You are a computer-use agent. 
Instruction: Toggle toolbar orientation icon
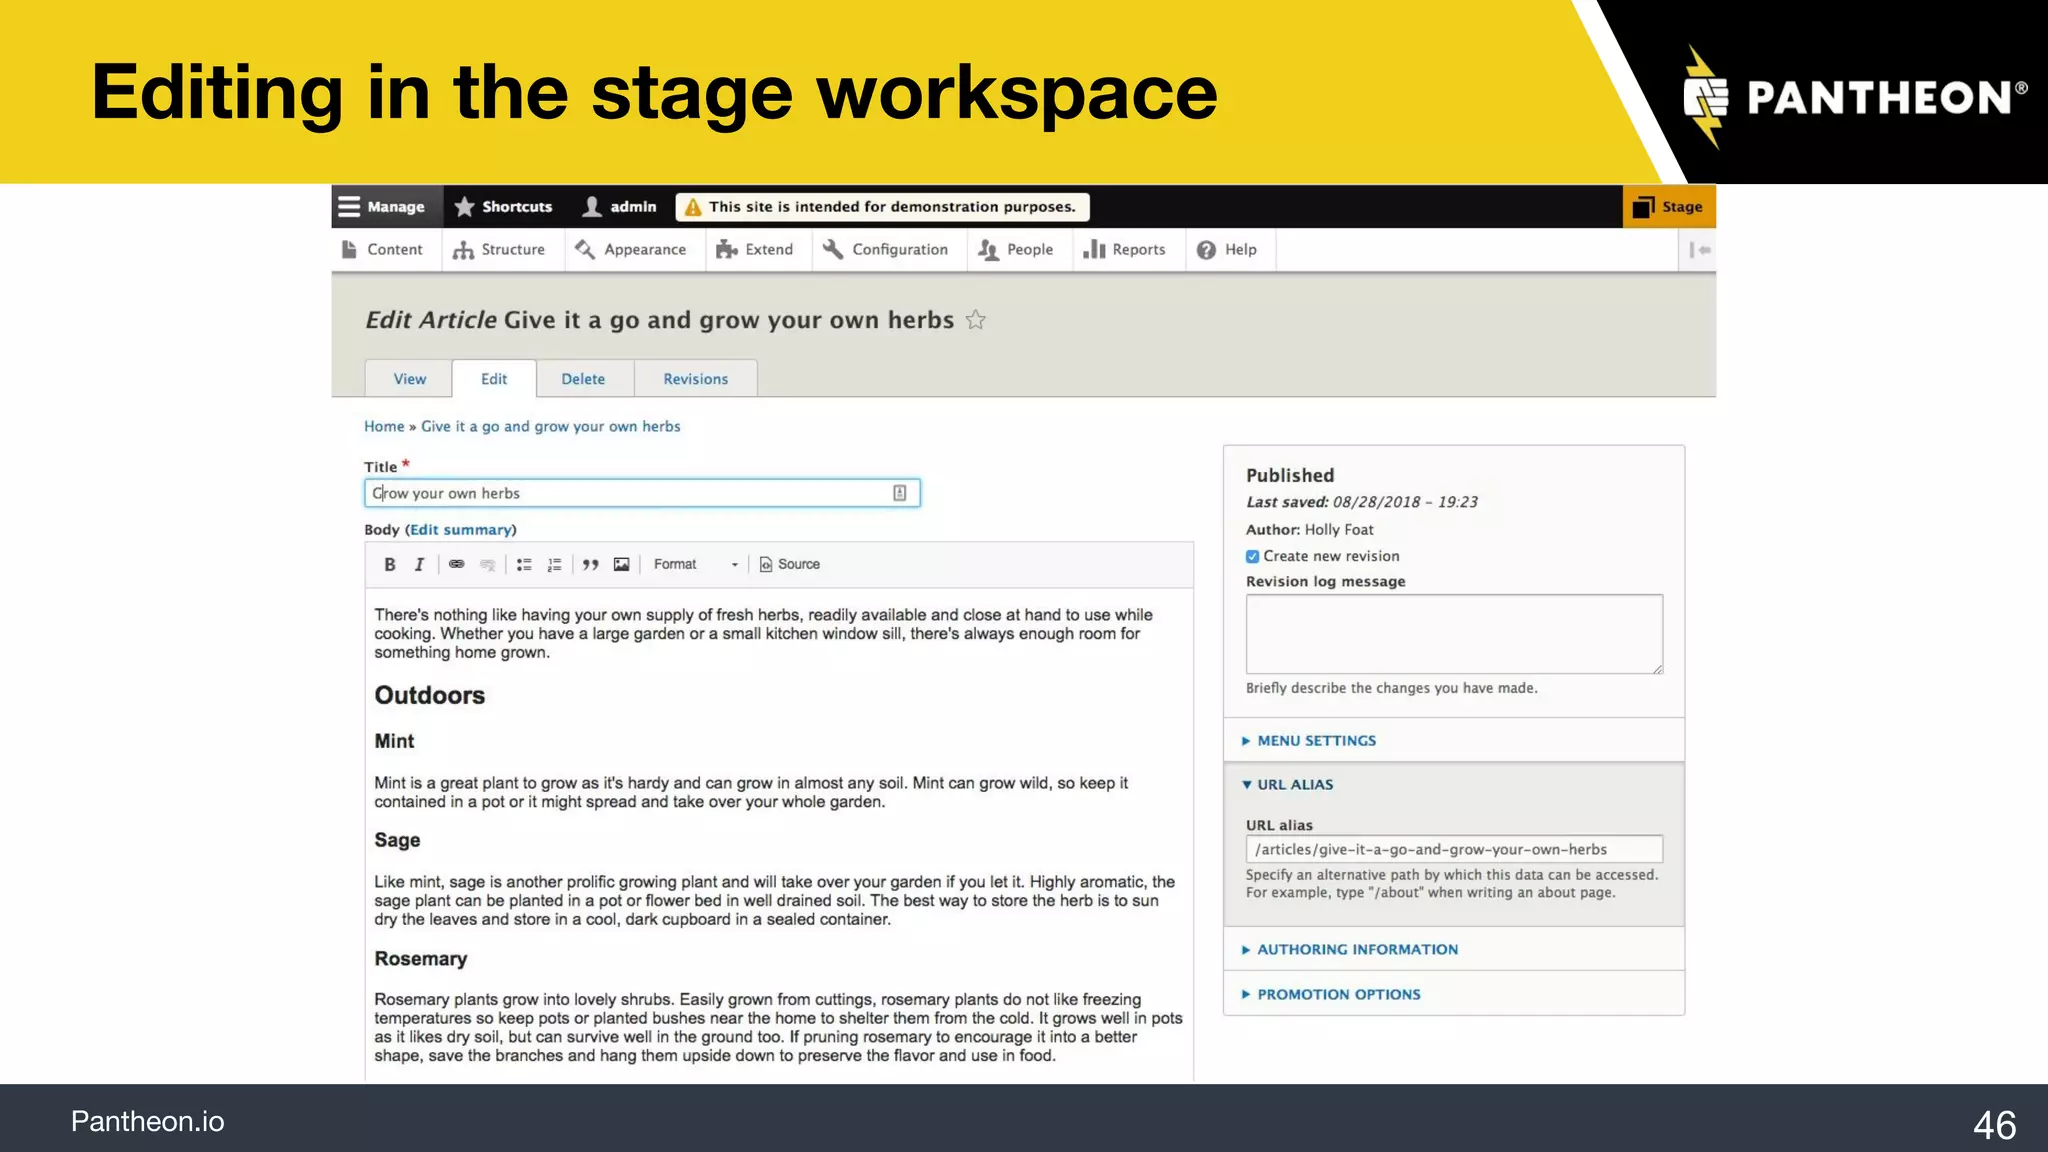pos(1699,250)
